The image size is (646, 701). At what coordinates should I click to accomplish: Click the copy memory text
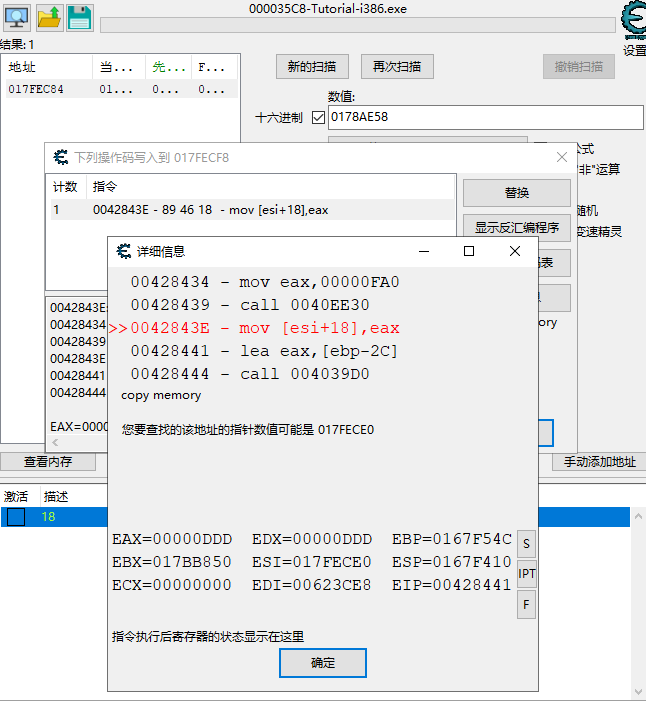161,396
